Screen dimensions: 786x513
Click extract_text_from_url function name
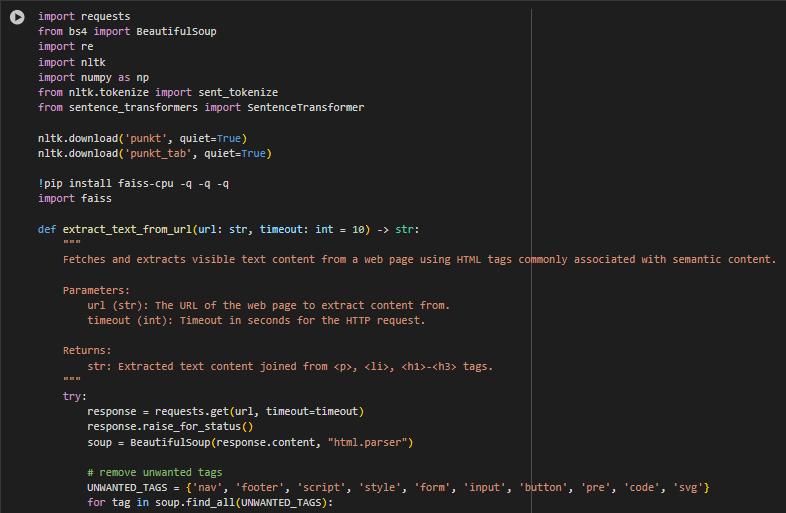pyautogui.click(x=127, y=230)
